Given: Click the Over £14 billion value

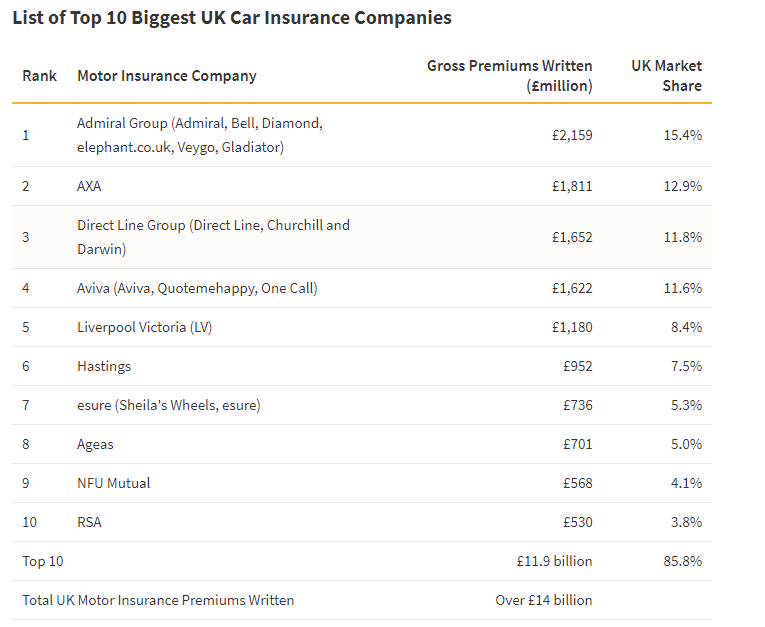Looking at the screenshot, I should click(544, 601).
